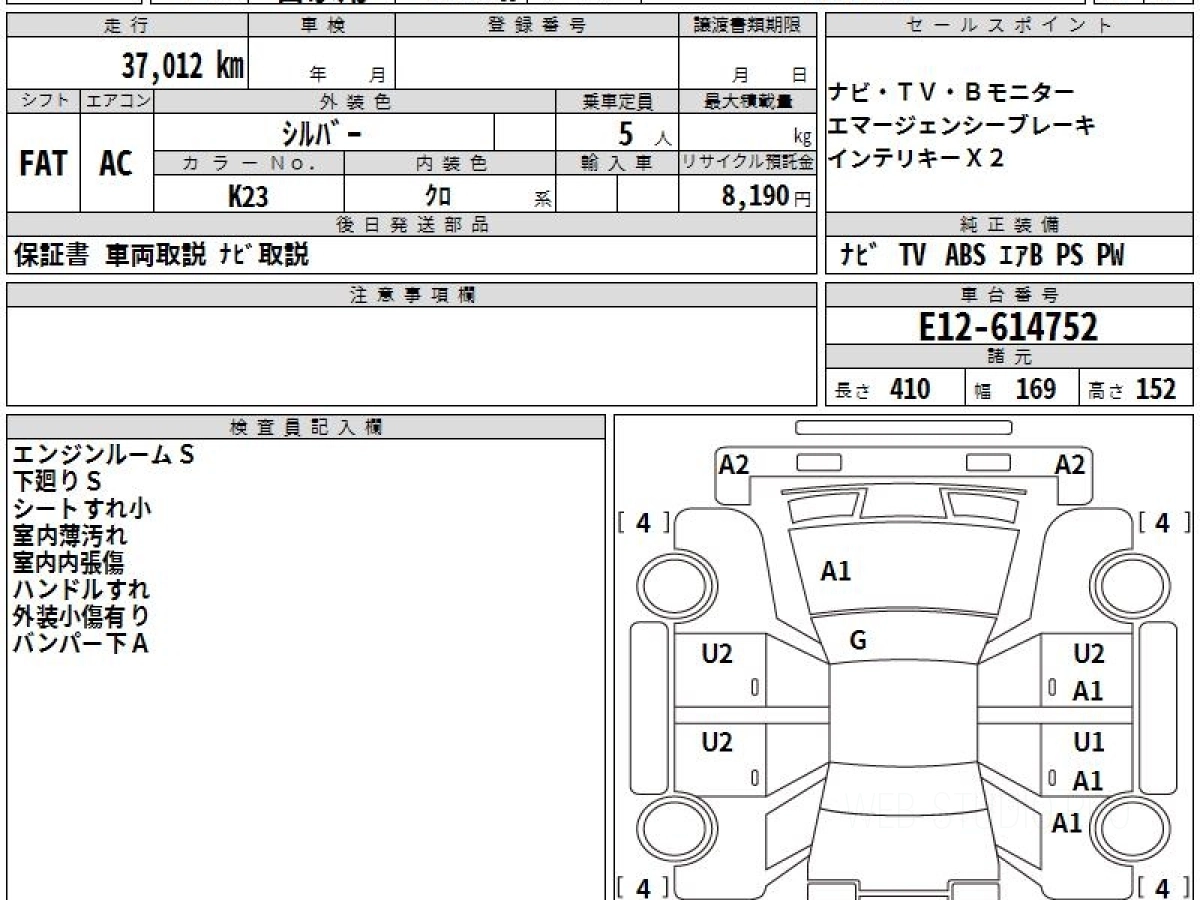Viewport: 1200px width, 900px height.
Task: Select inspector note 室内内張傷
Action: coord(69,562)
